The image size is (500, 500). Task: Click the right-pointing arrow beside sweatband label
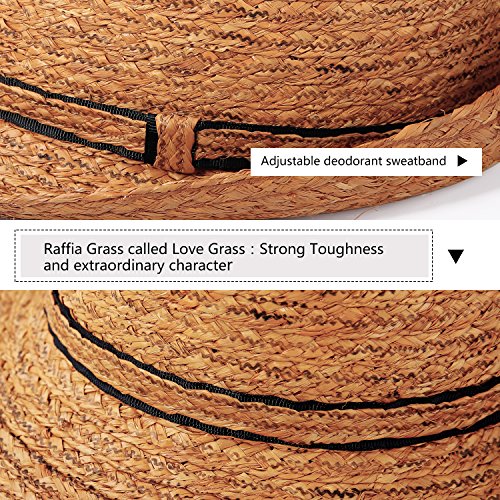(462, 161)
